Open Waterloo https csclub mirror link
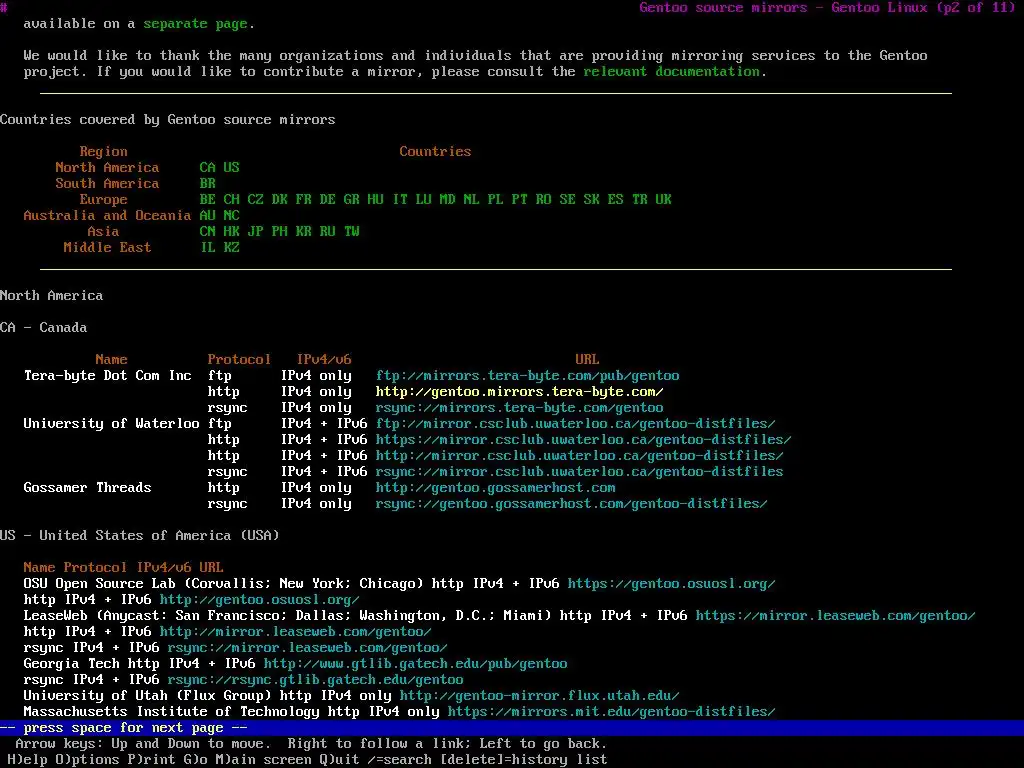Viewport: 1024px width, 768px height. (583, 440)
